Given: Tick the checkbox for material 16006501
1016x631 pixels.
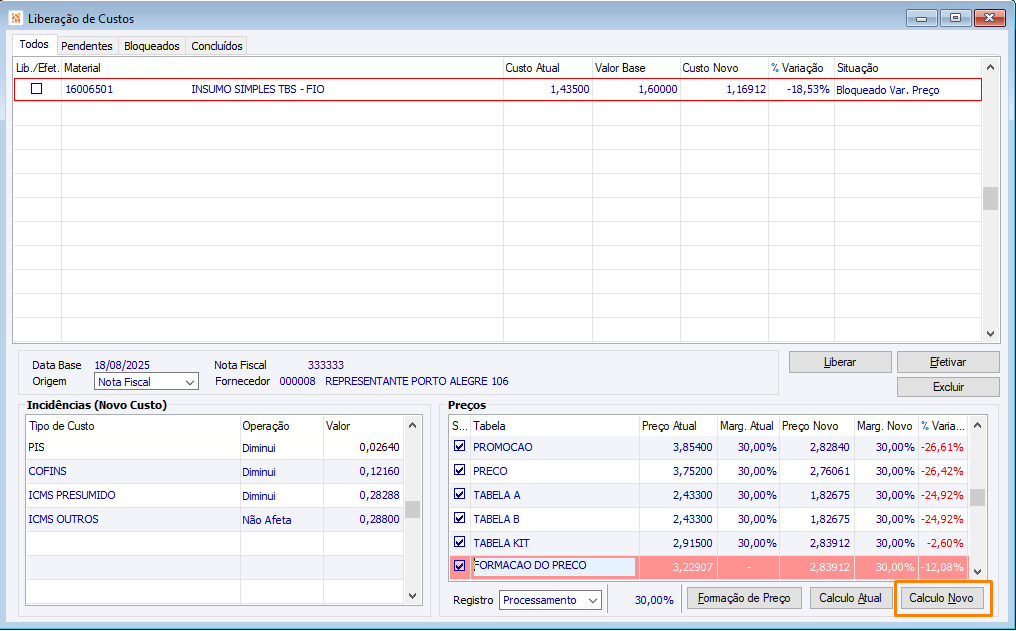Looking at the screenshot, I should tap(37, 89).
